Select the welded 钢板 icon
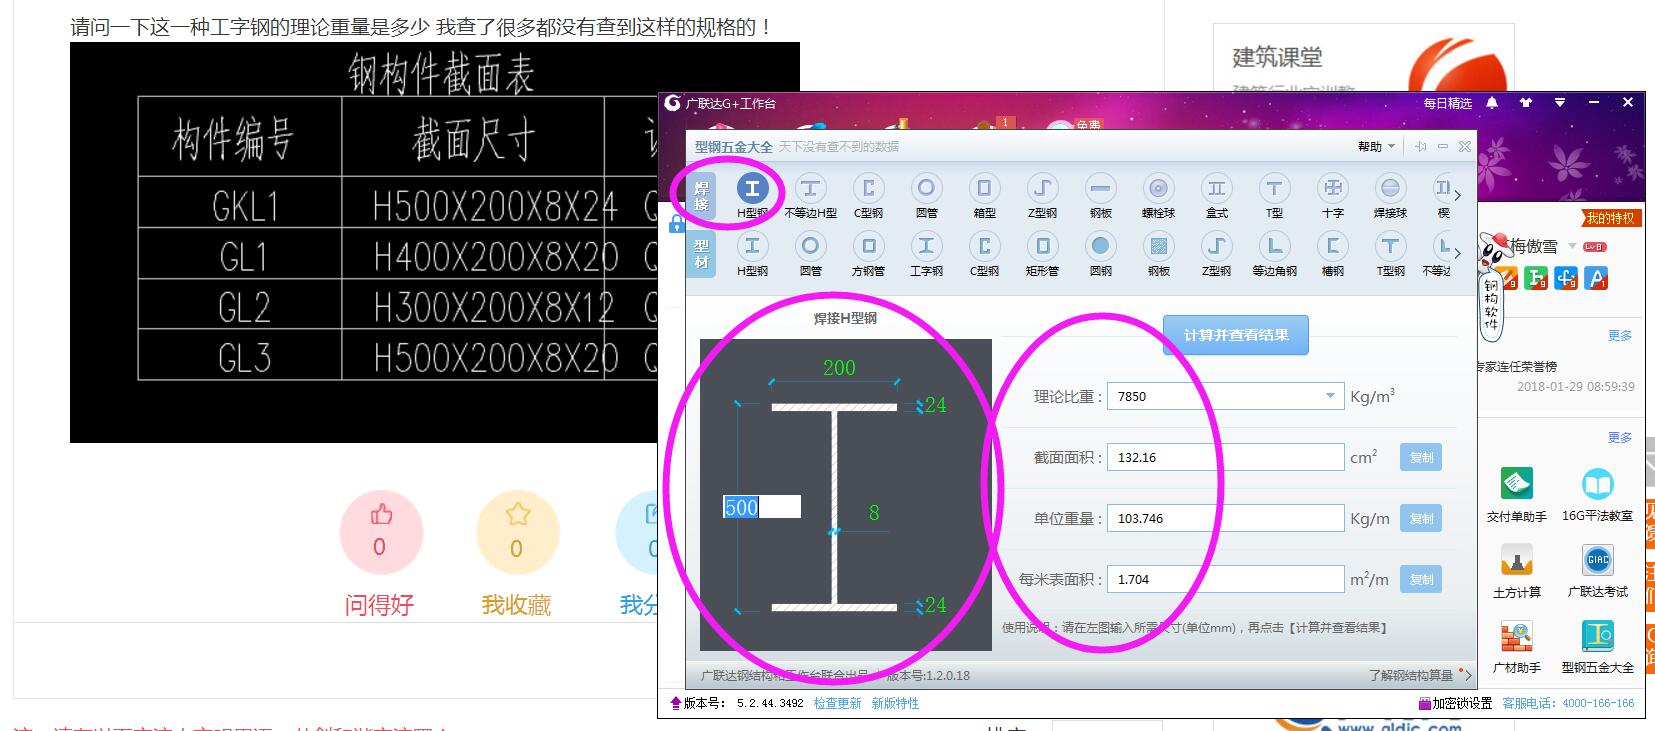Viewport: 1655px width, 731px height. [1100, 189]
